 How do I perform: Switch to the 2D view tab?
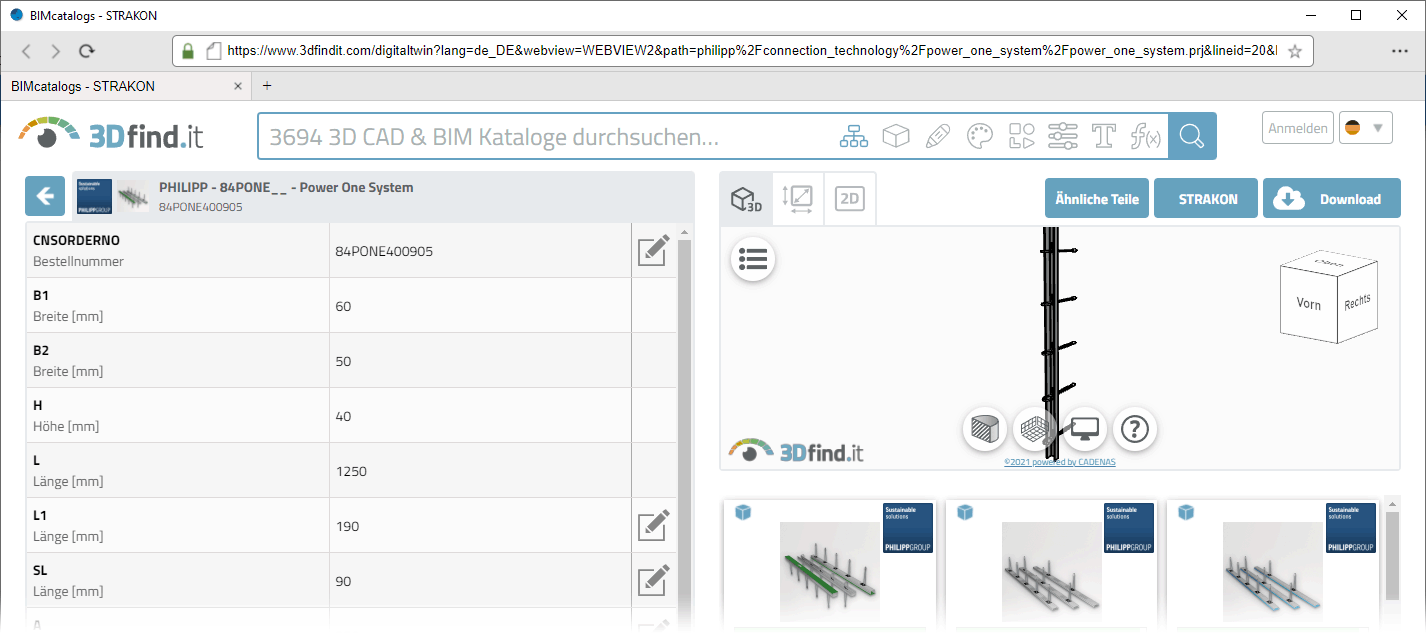[850, 198]
